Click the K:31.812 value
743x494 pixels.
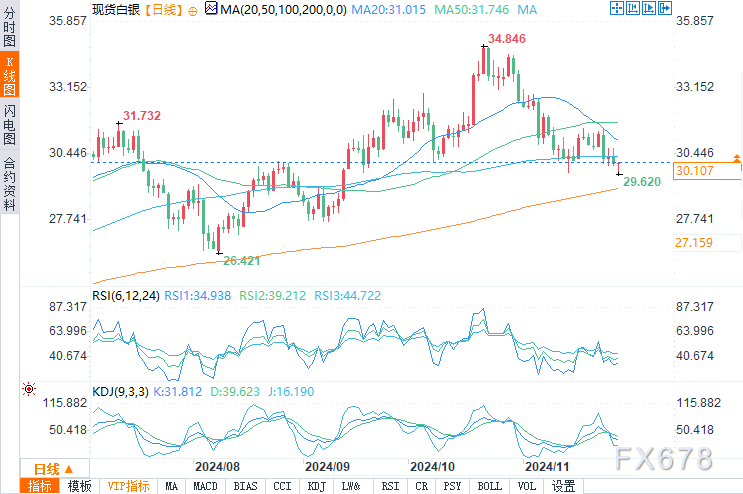(x=178, y=392)
